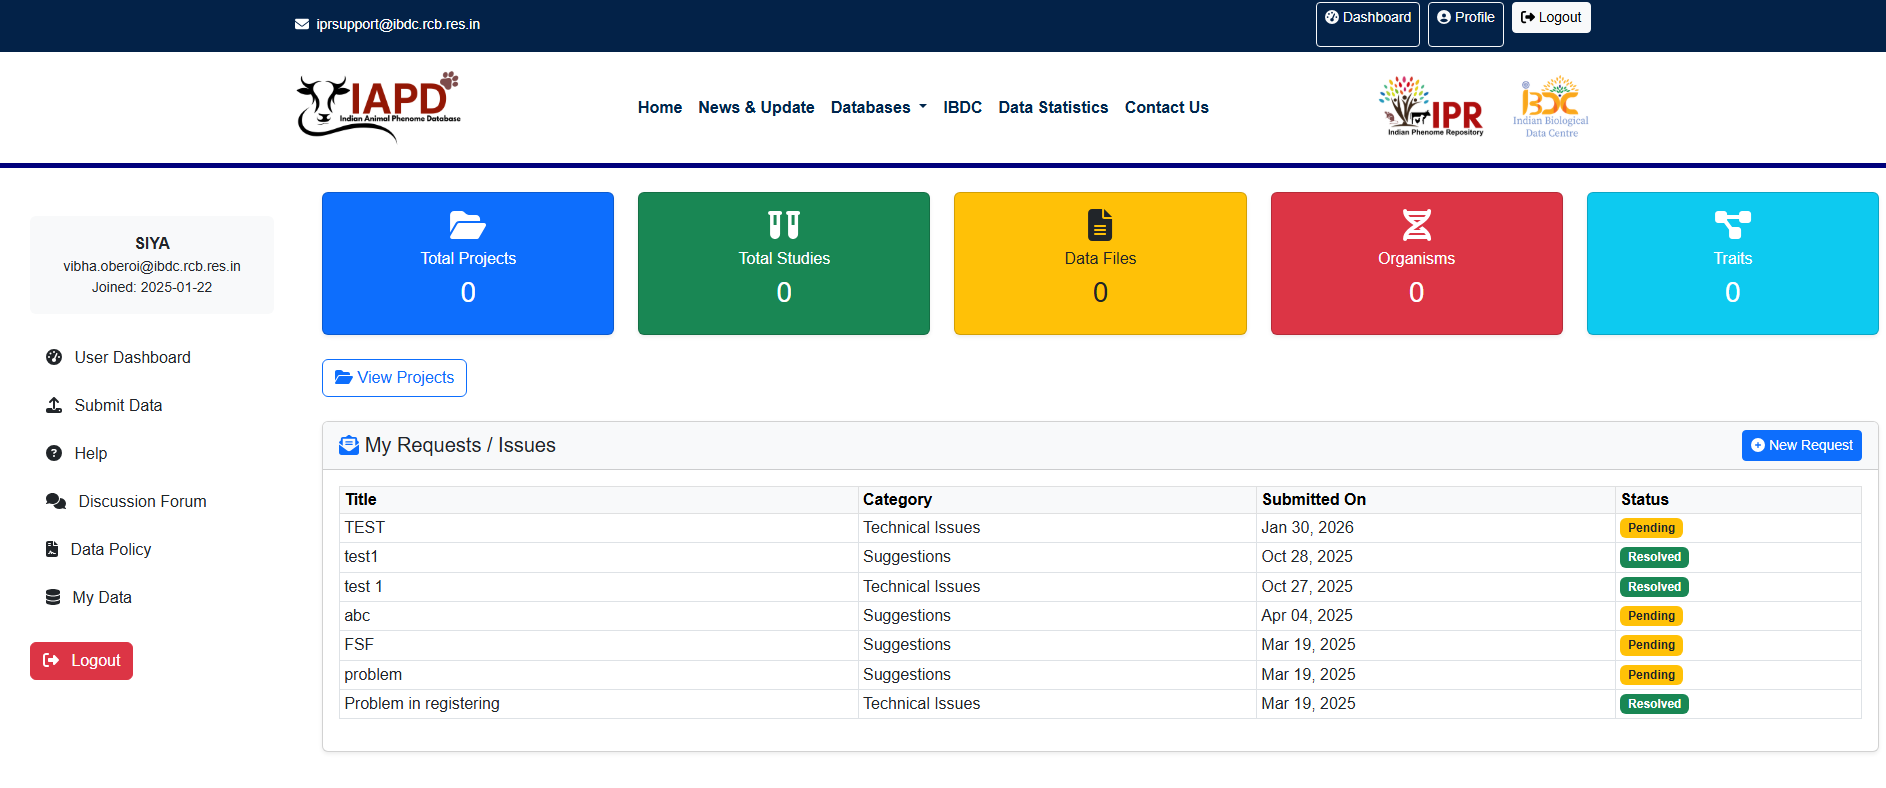The image size is (1886, 788).
Task: Open Discussion Forum from the sidebar
Action: (142, 501)
